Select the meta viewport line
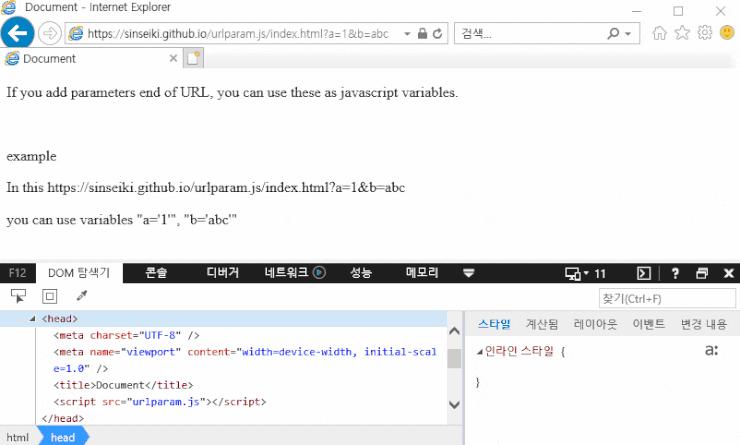 [x=244, y=360]
